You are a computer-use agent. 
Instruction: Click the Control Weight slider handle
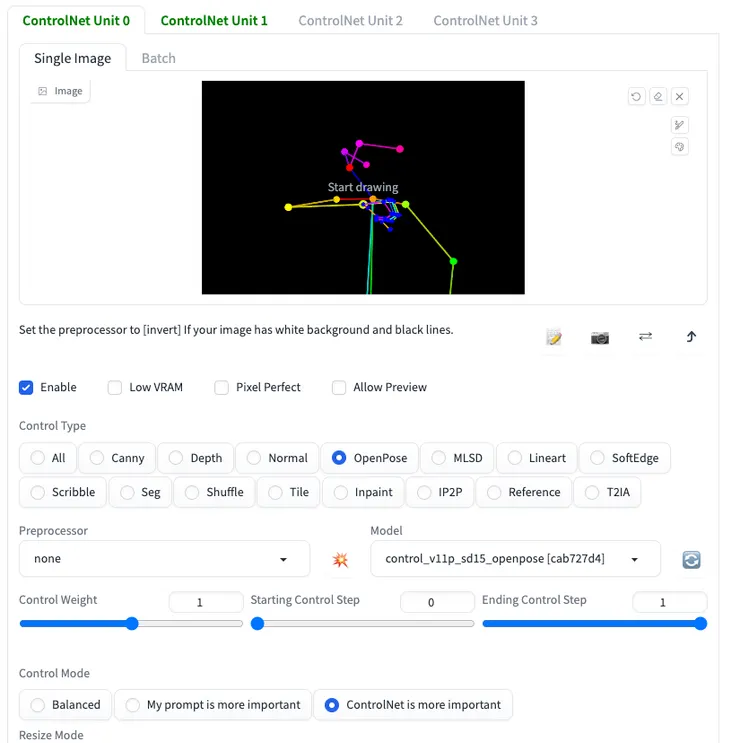tap(131, 624)
